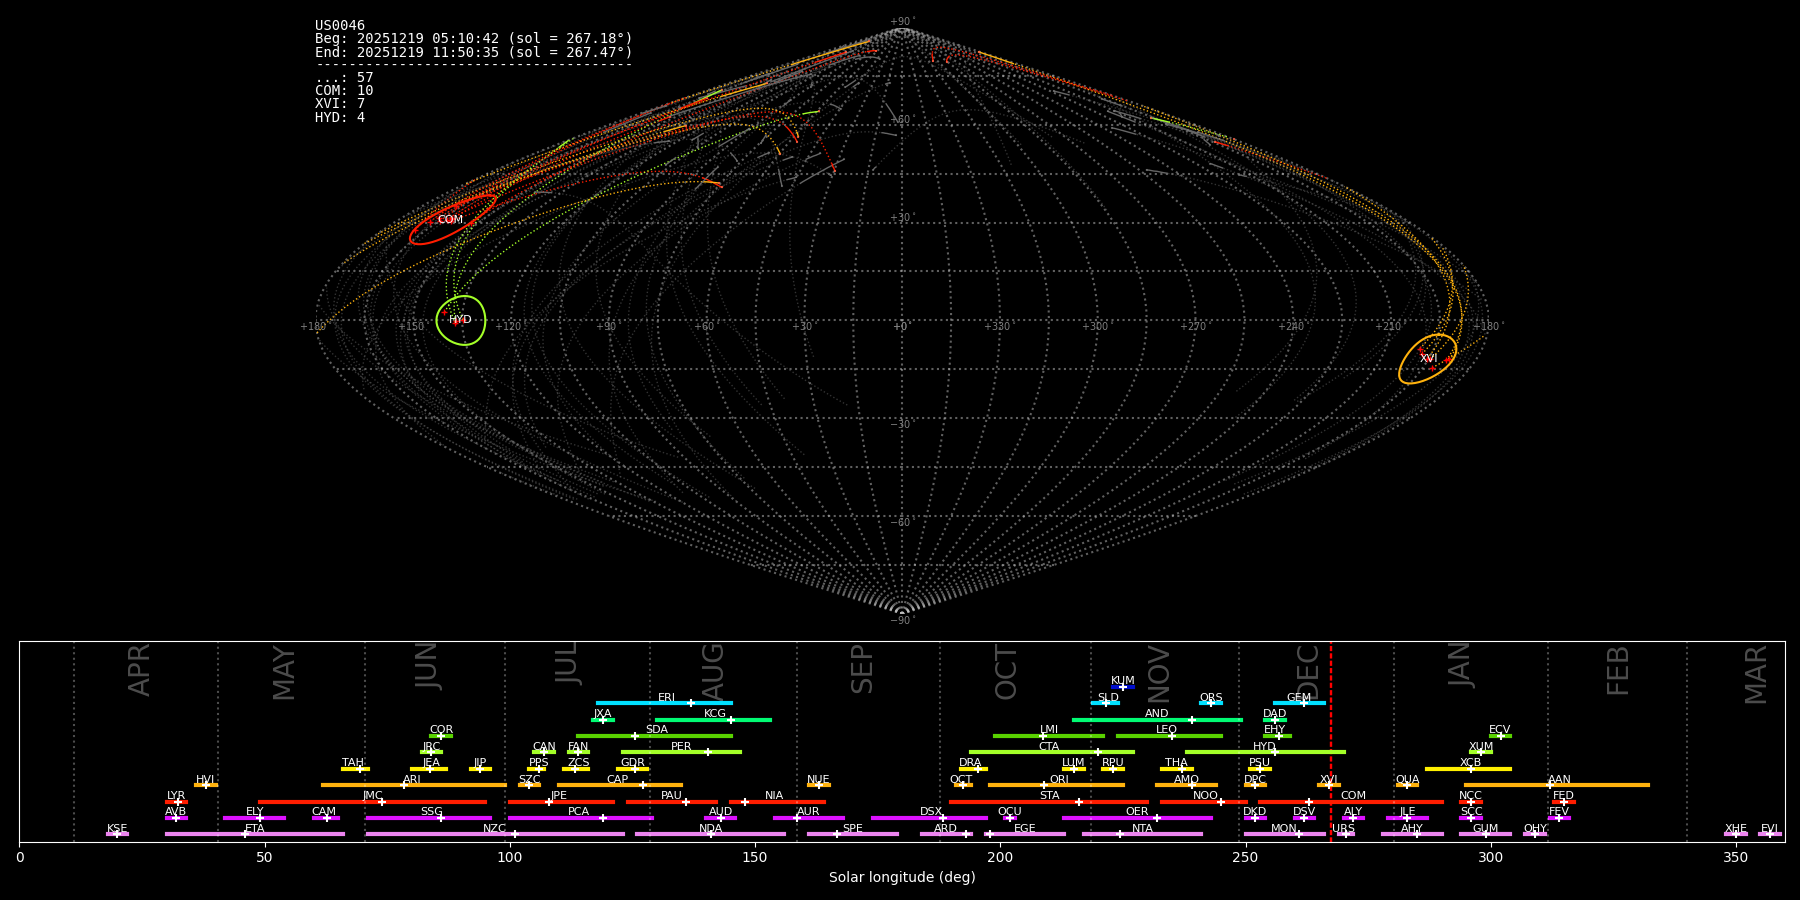
Task: Select the ORI shower label
Action: 1059,780
